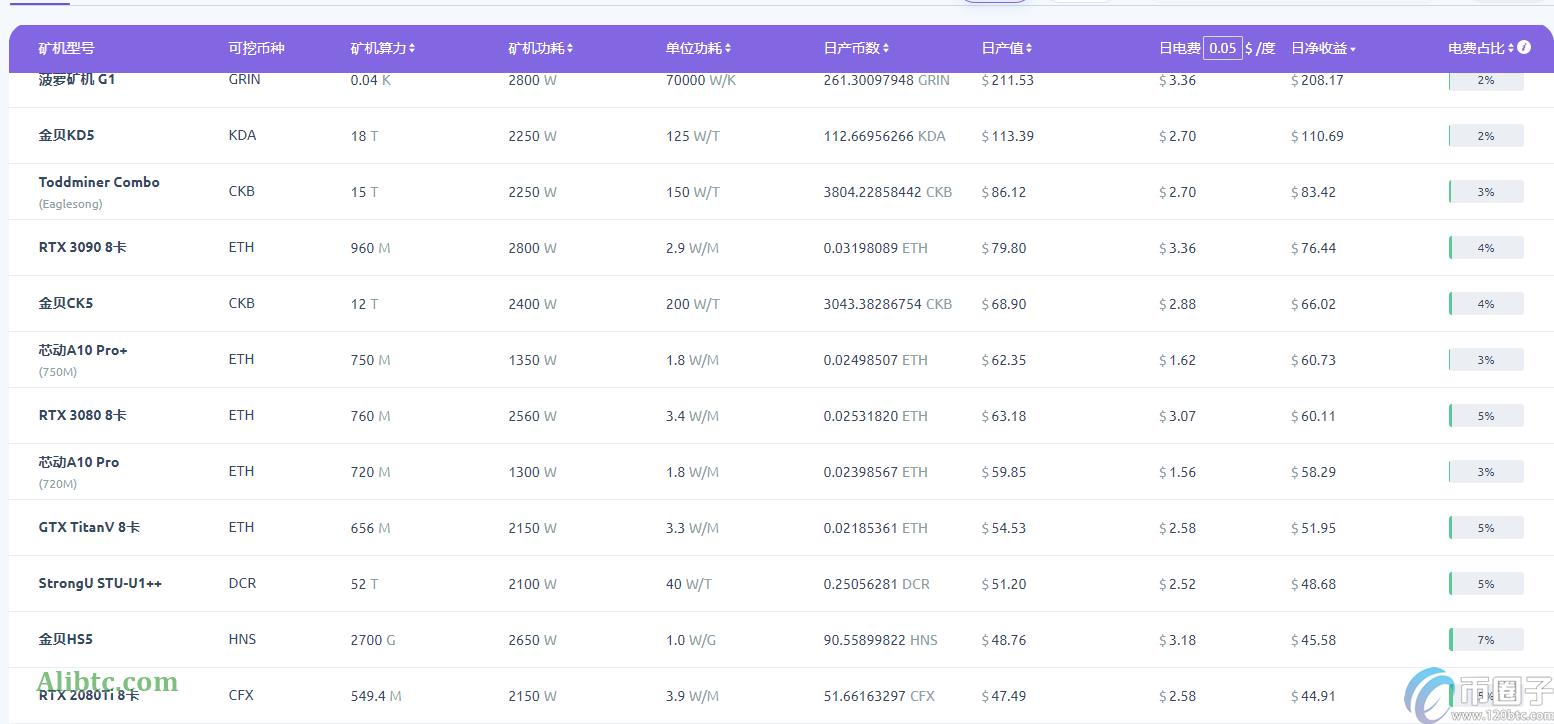Open the 金贝KD5 miner details
This screenshot has height=724, width=1554.
(66, 135)
